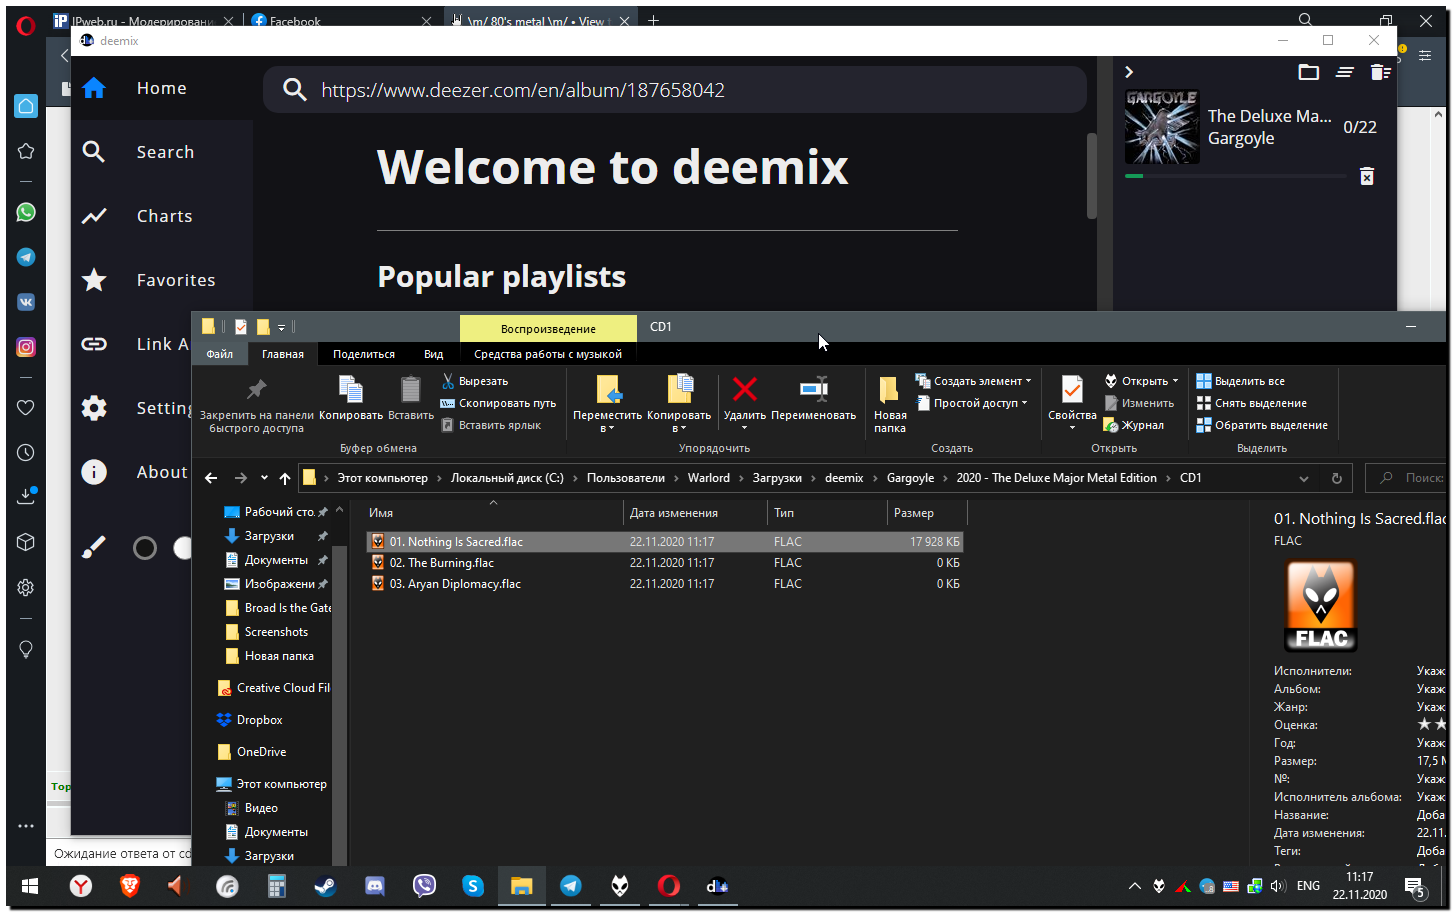This screenshot has width=1453, height=913.
Task: Select file 01. Nothing Is Sacred.flac
Action: tap(665, 542)
